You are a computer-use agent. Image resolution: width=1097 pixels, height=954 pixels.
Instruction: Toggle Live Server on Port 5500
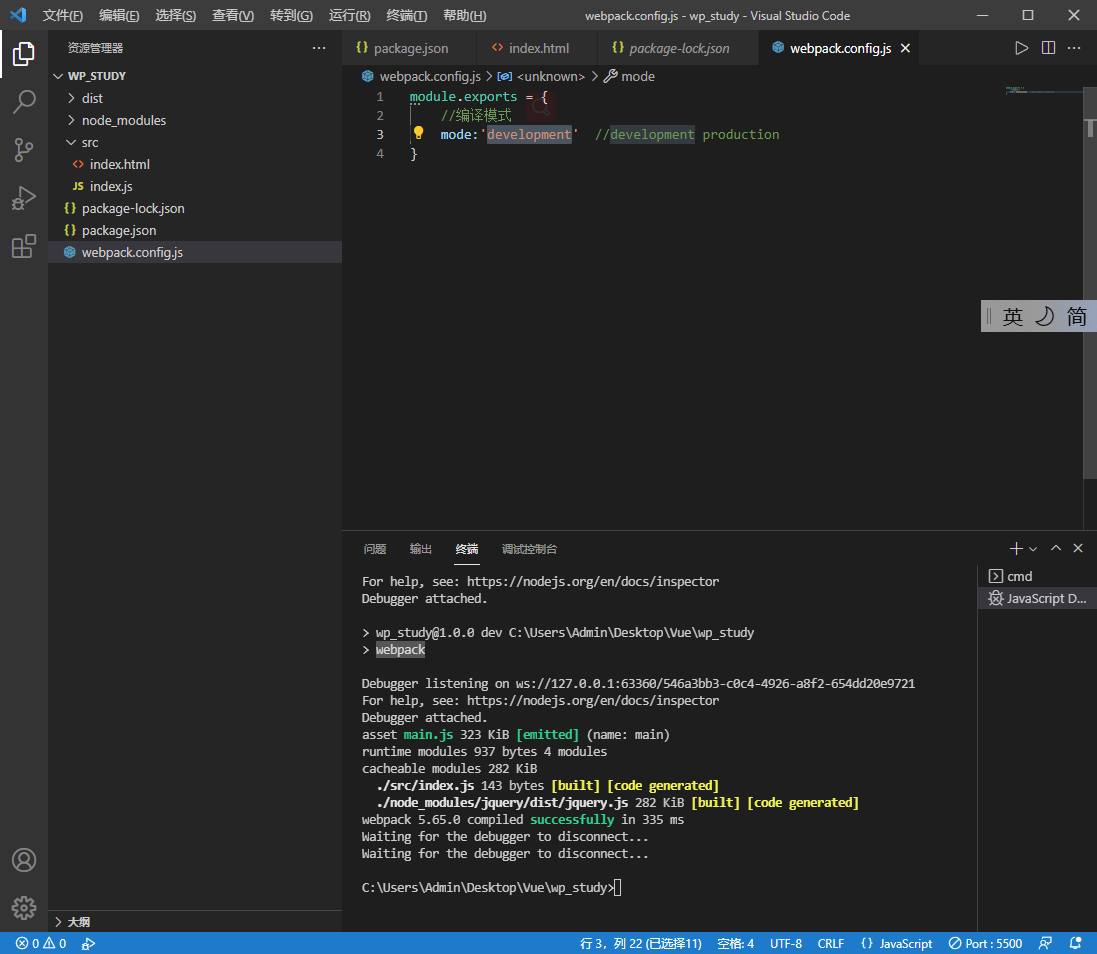(x=985, y=943)
